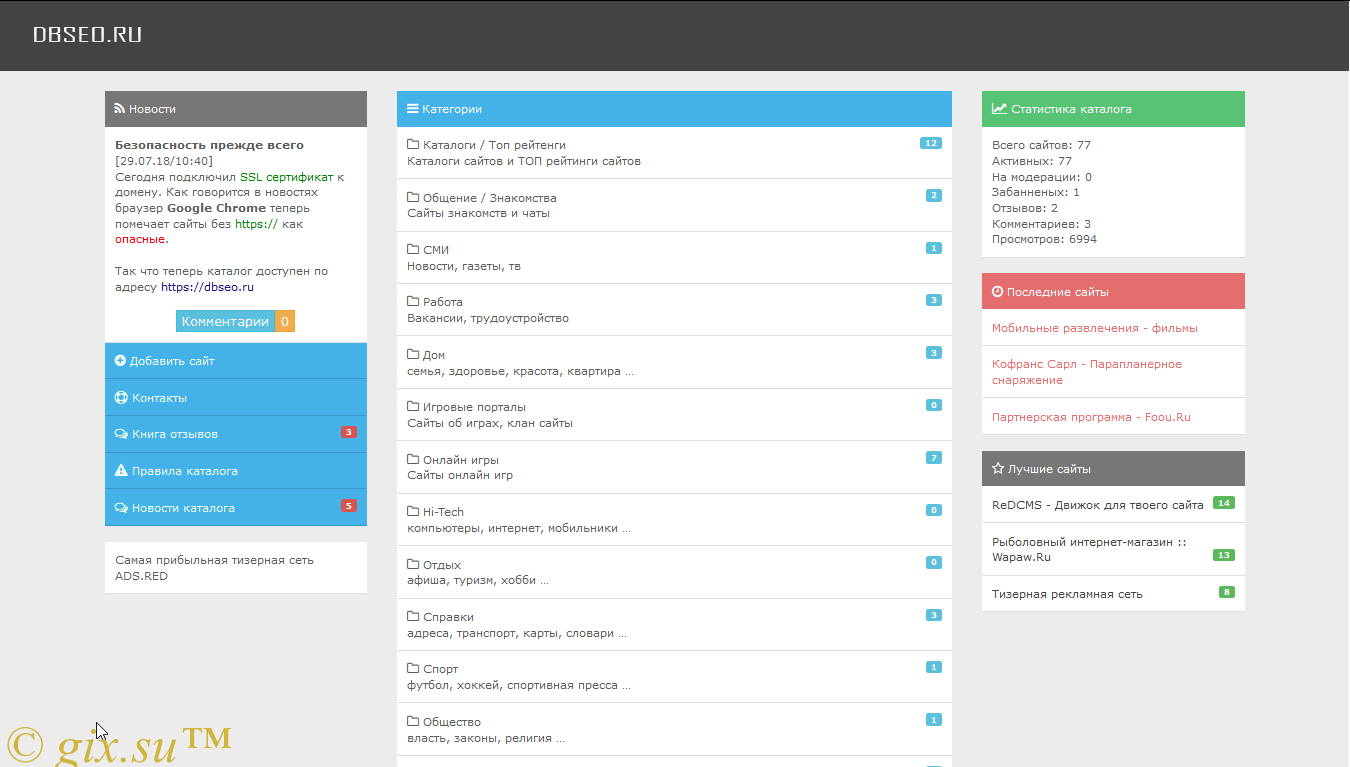Open the Правила каталога menu item

tap(236, 471)
